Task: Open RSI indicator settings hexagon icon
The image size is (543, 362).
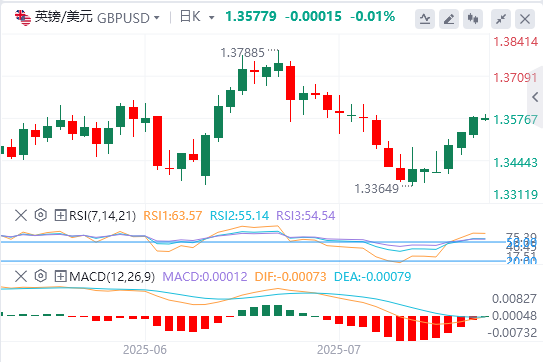Action: click(41, 215)
